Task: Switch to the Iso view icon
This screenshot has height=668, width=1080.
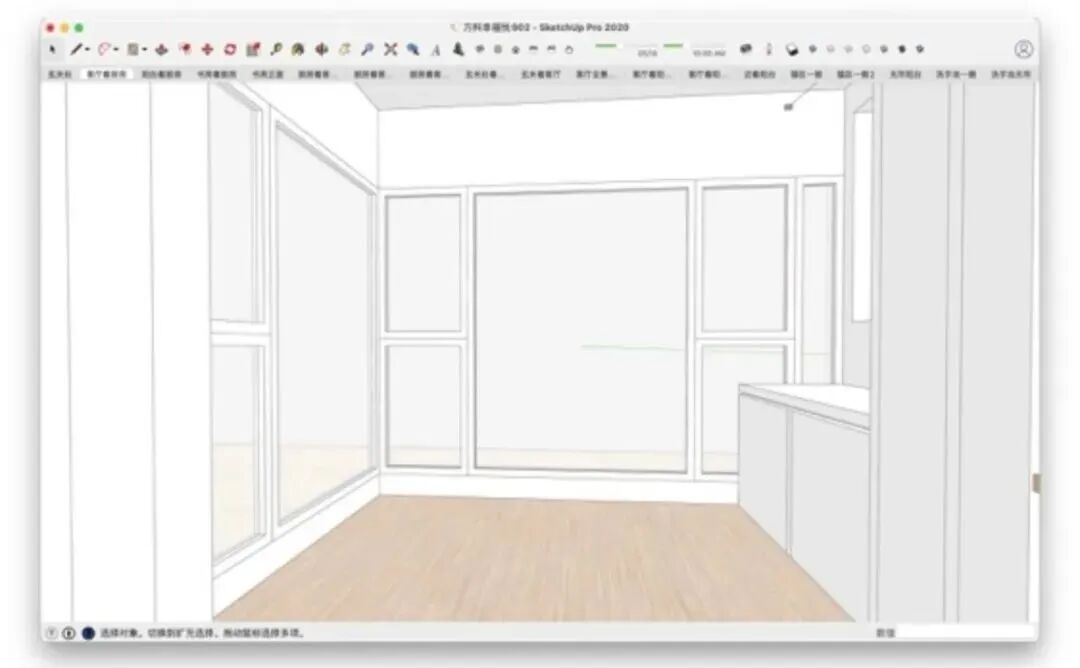Action: (480, 50)
